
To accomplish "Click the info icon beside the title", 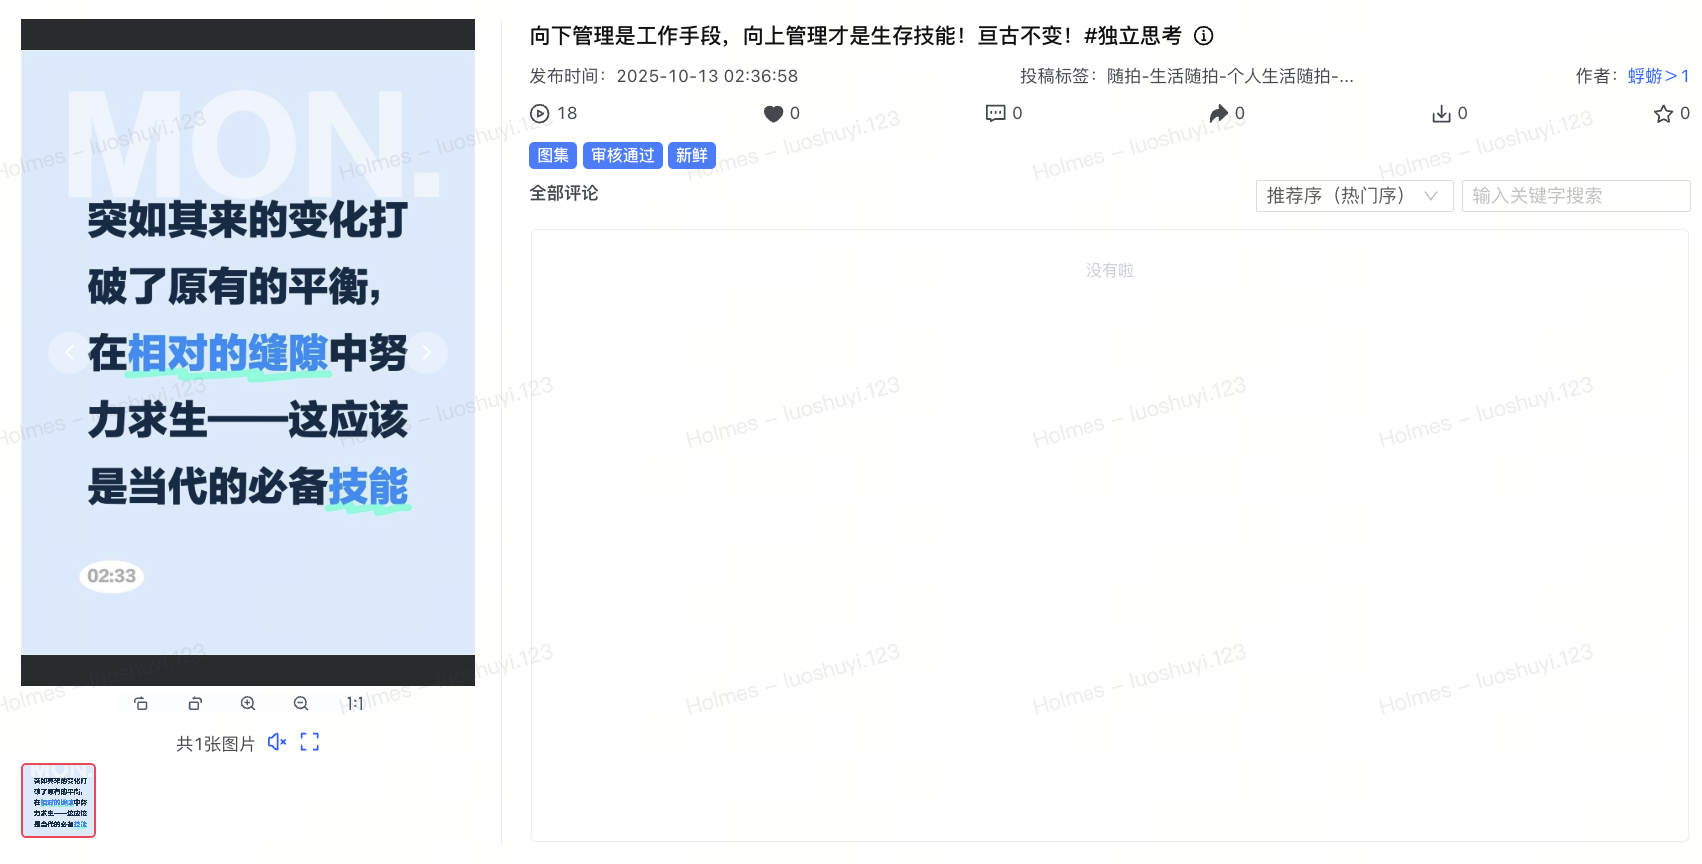I will (x=1204, y=36).
